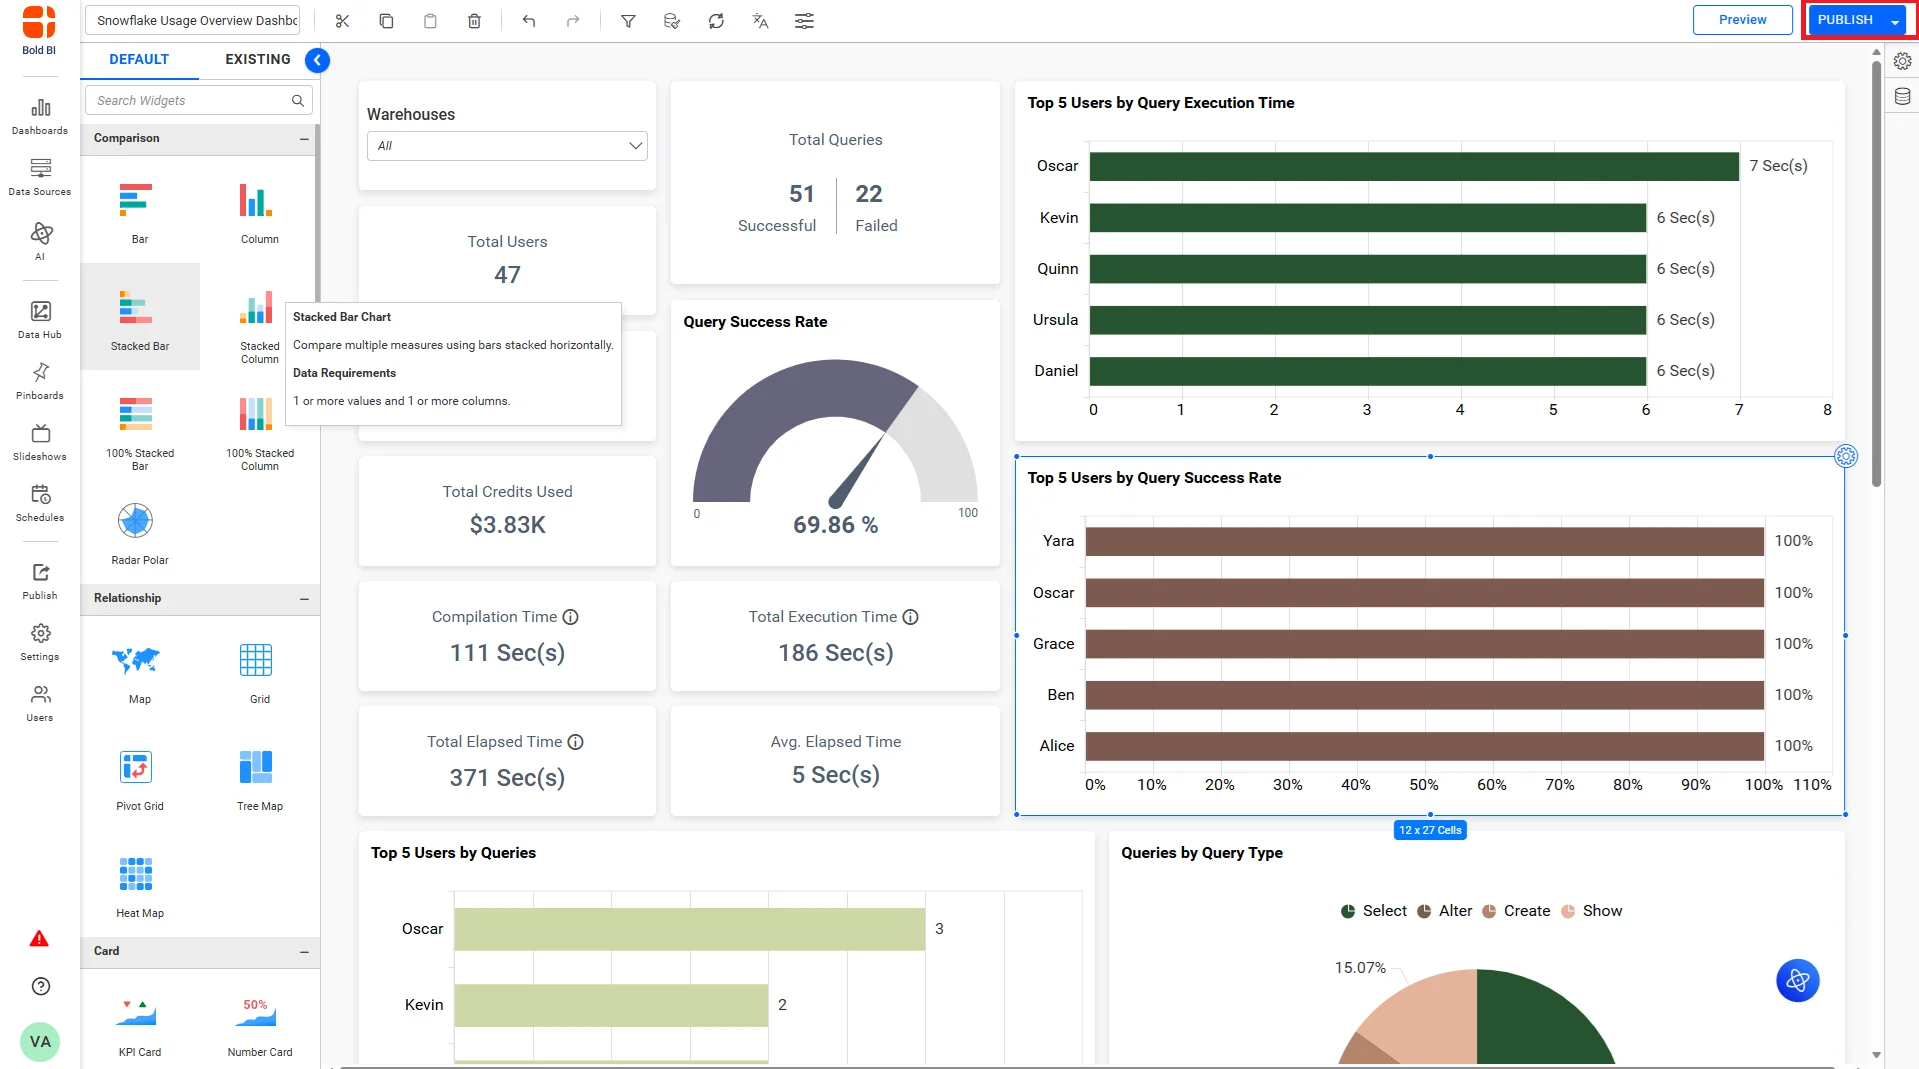
Task: Open Schedules in left sidebar
Action: [x=40, y=503]
